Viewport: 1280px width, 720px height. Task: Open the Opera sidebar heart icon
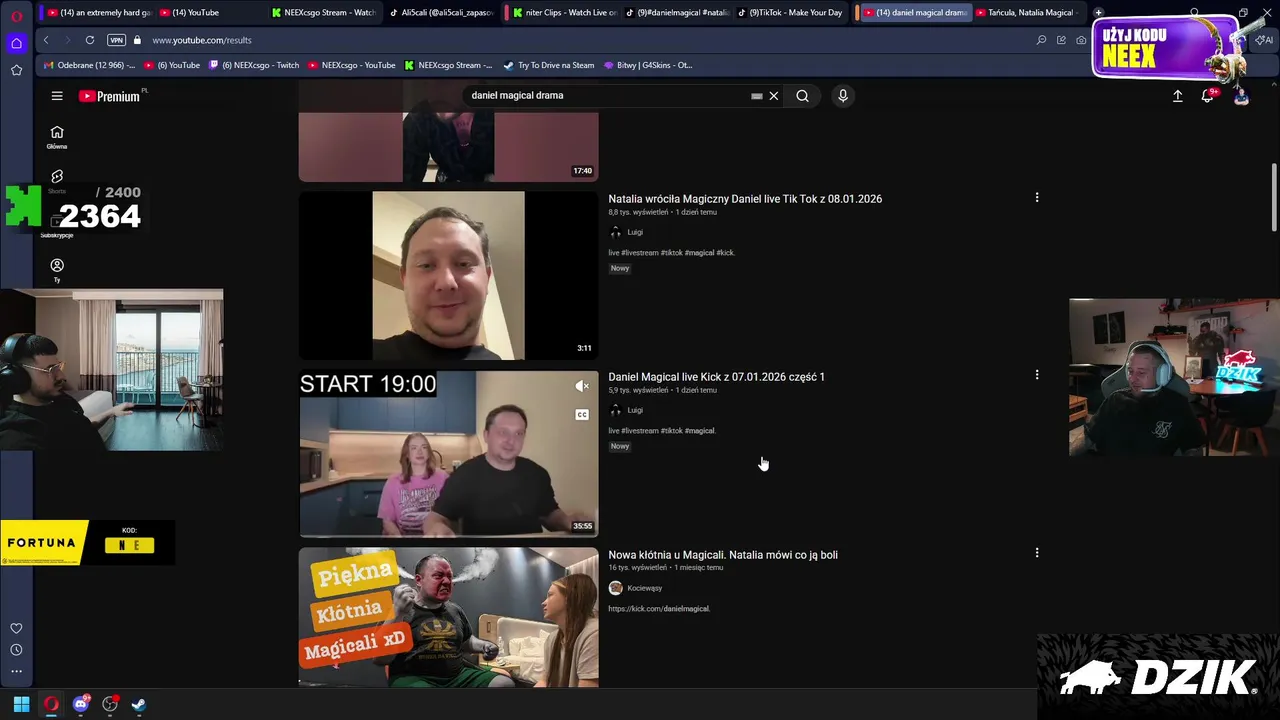point(16,628)
